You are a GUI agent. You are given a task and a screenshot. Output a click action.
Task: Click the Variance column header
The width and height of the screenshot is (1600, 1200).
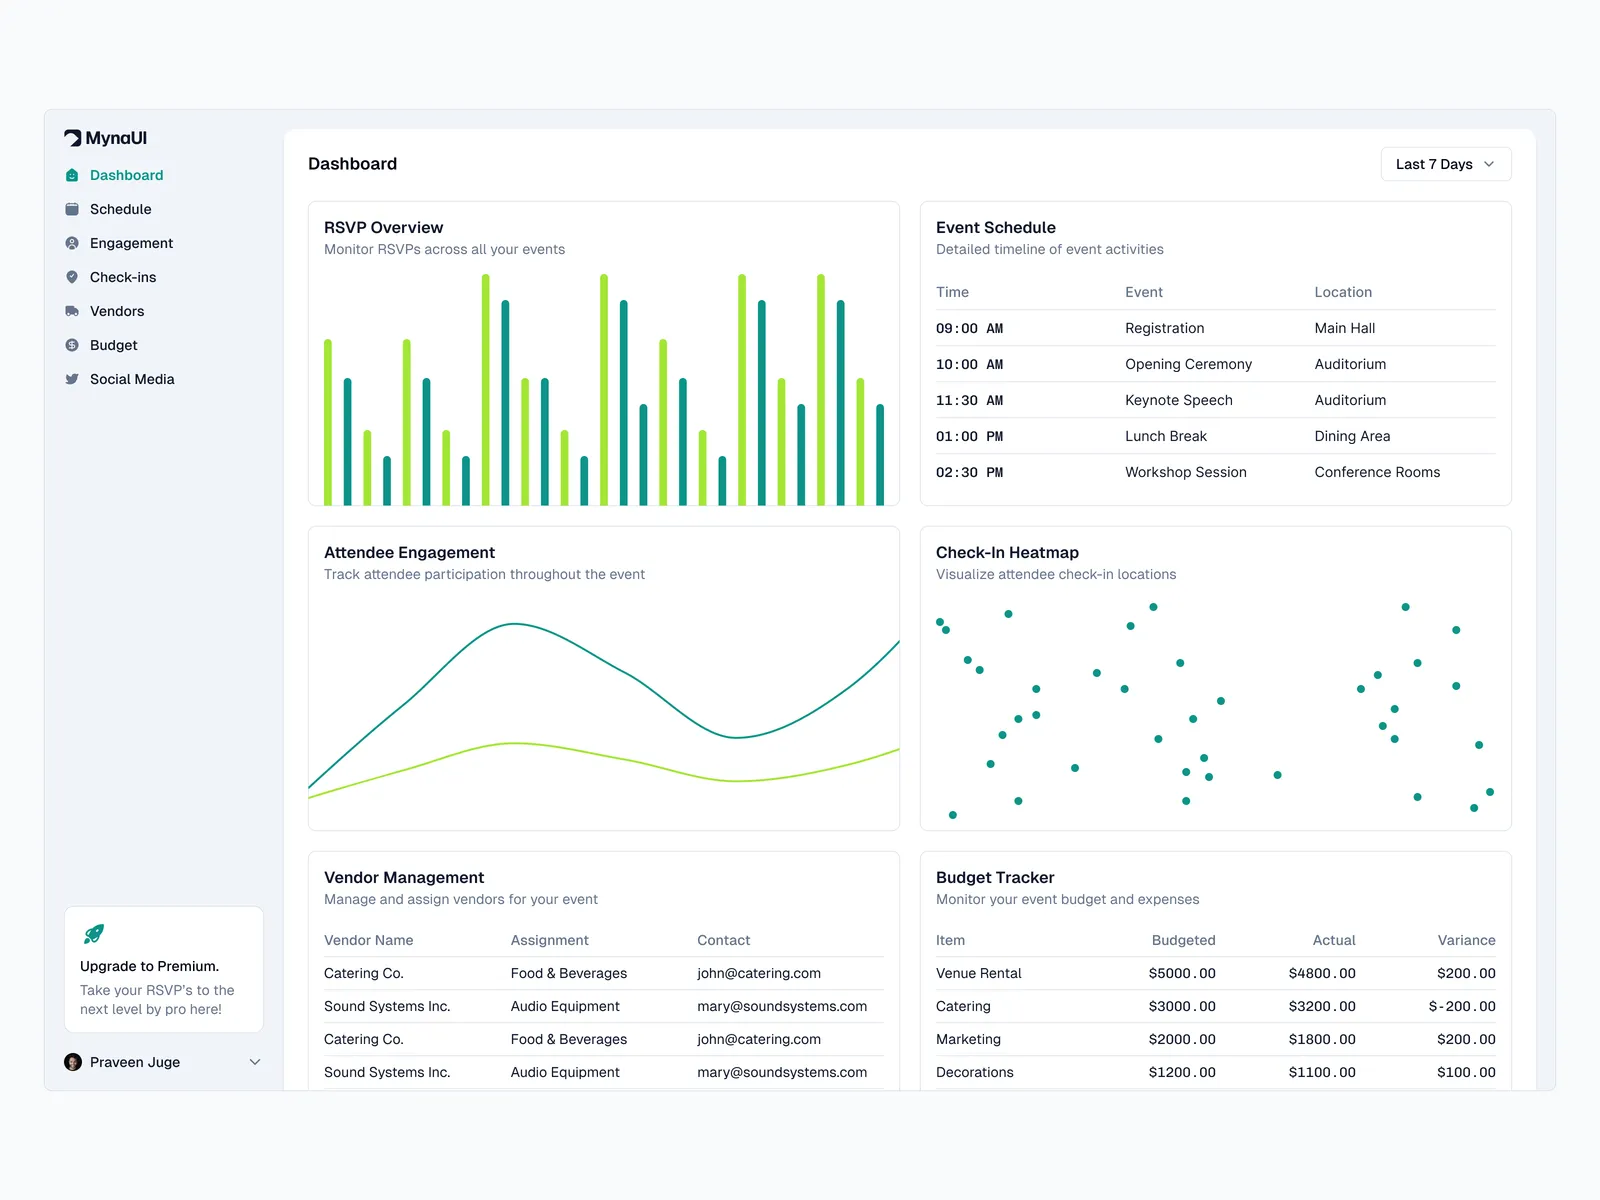point(1466,940)
